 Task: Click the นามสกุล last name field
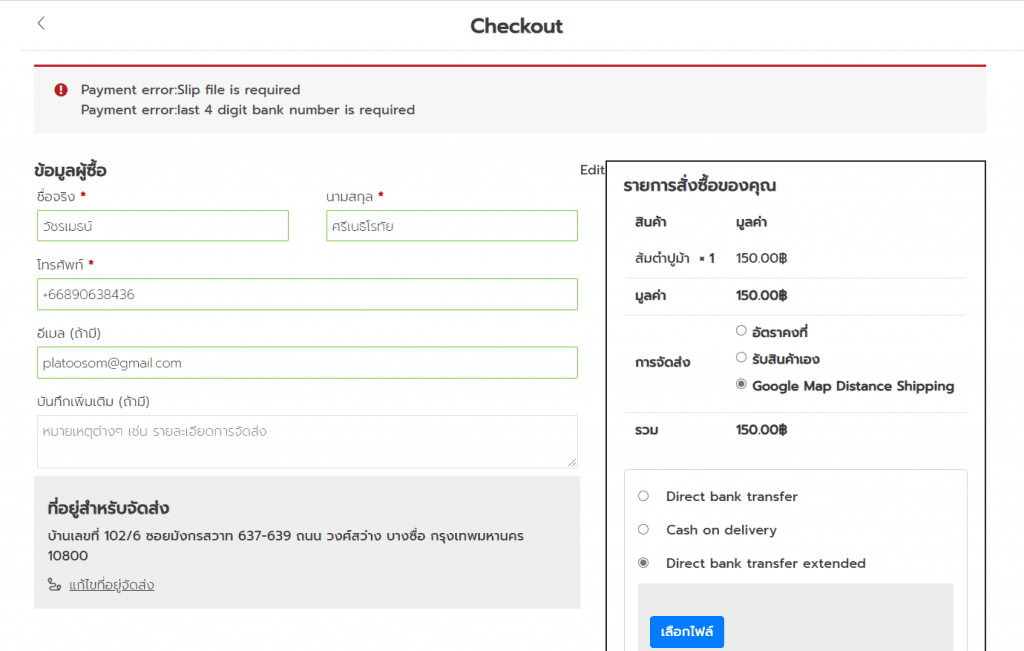coord(452,226)
